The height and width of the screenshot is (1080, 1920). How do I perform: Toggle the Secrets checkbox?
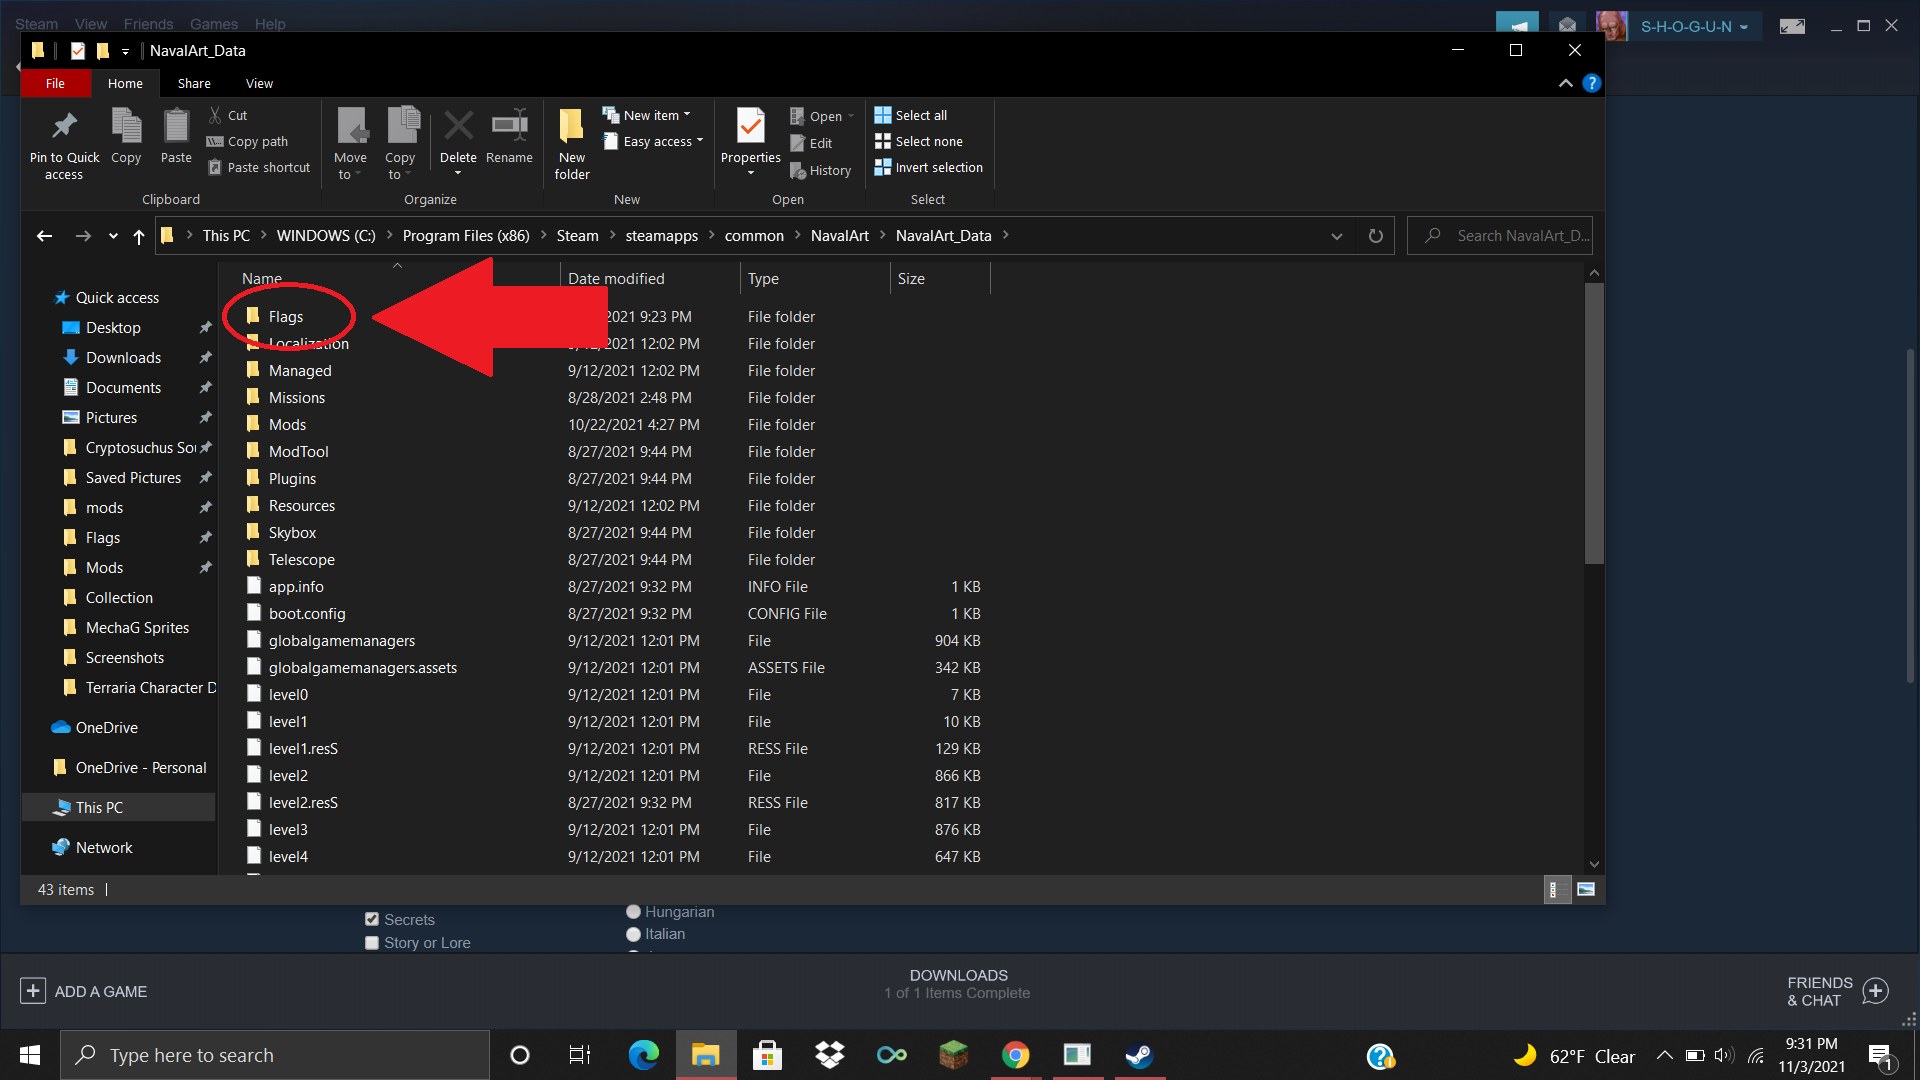click(x=372, y=919)
